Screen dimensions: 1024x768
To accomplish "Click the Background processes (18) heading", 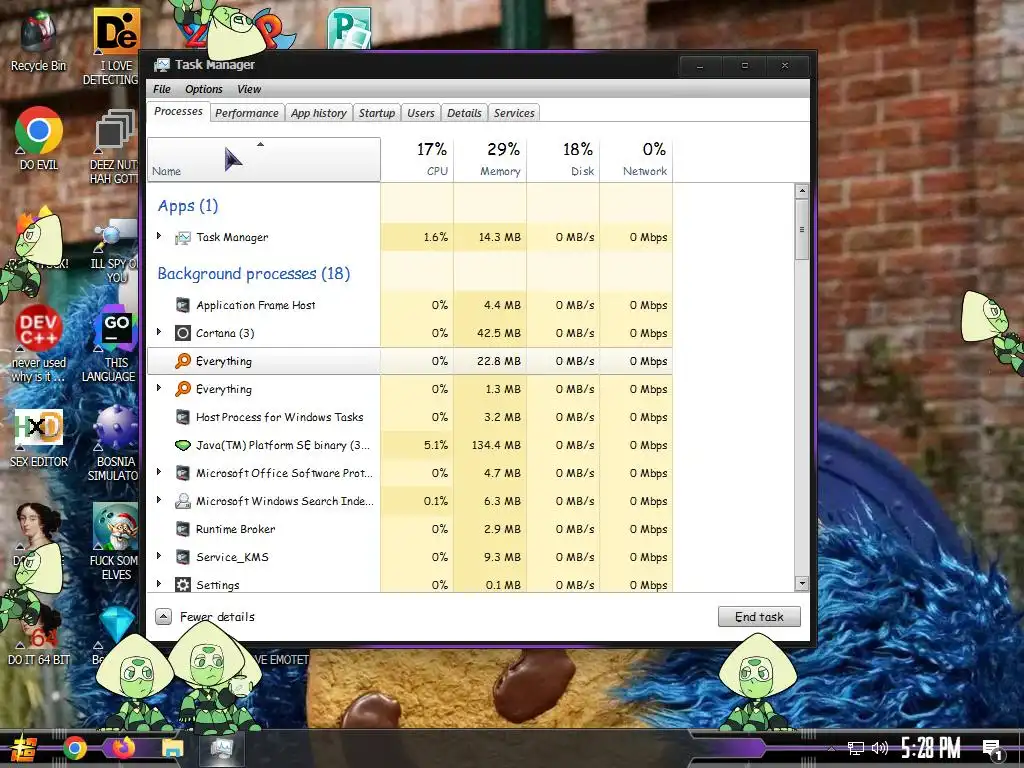I will pyautogui.click(x=253, y=274).
